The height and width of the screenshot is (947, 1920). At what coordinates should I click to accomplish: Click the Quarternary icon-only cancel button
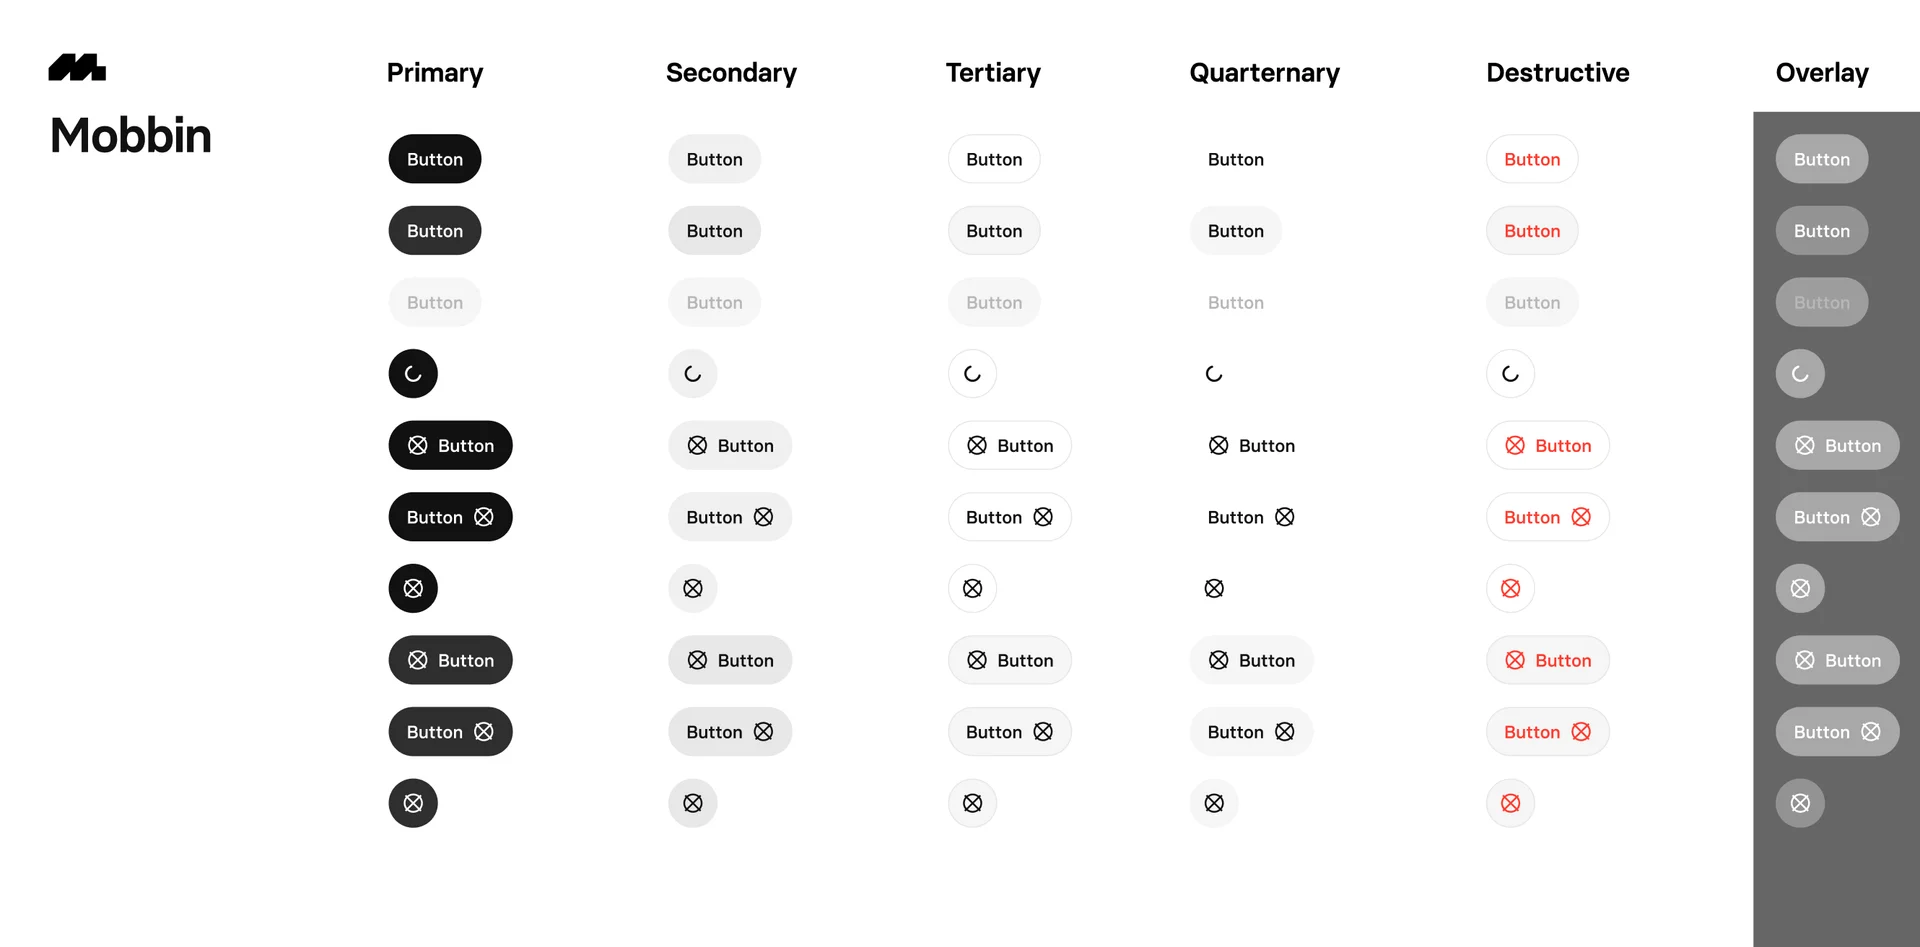[x=1214, y=588]
